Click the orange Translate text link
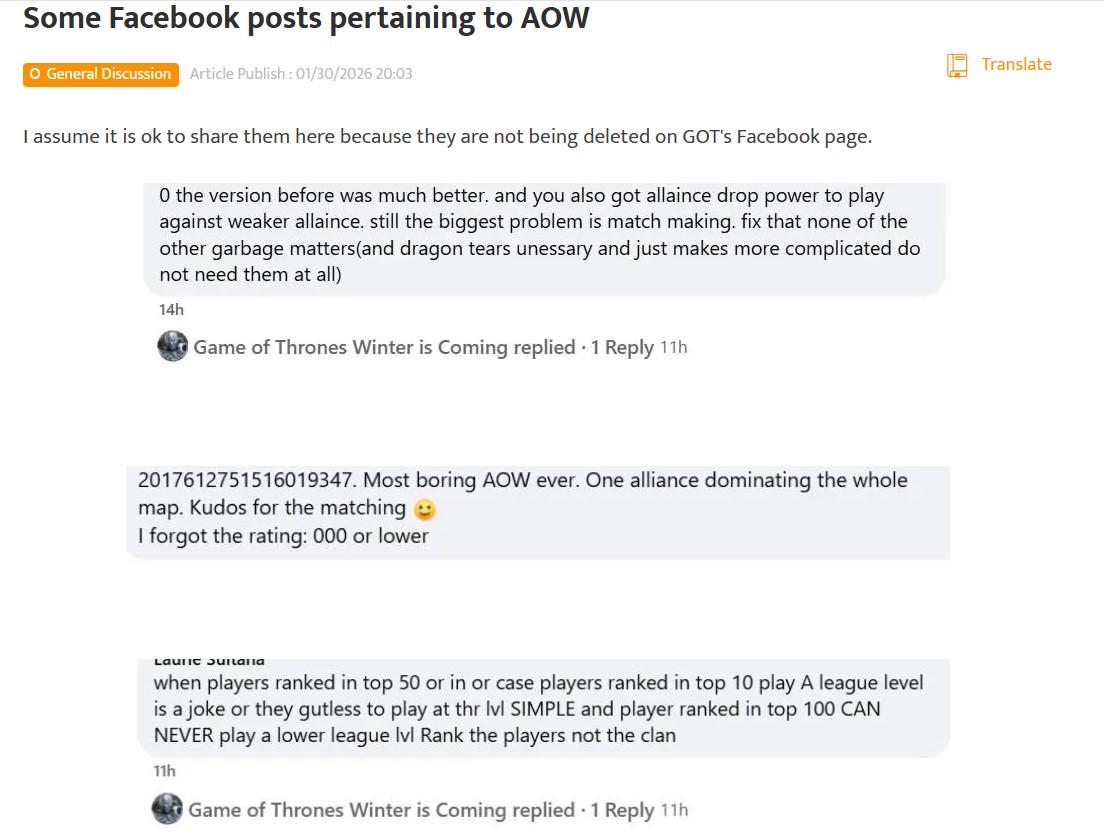 click(x=1016, y=64)
